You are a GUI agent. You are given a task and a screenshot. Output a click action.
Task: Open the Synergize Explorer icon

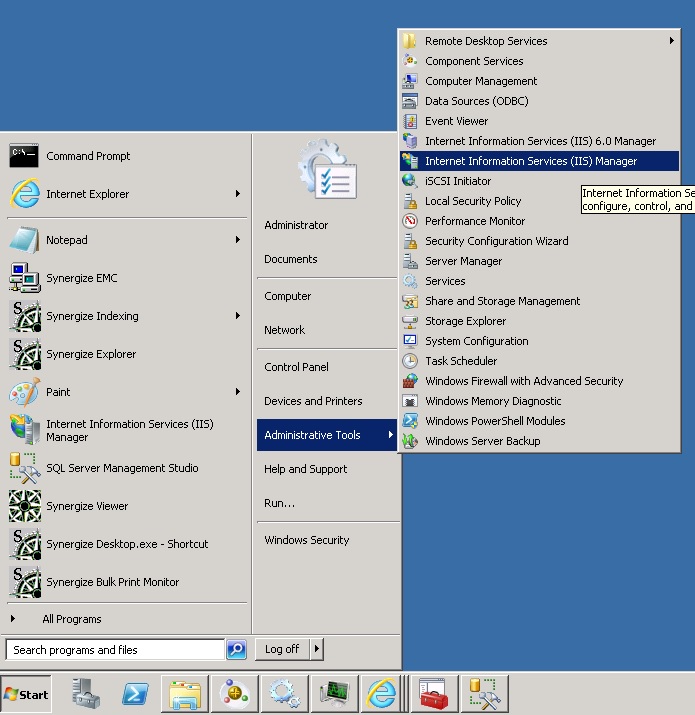25,354
